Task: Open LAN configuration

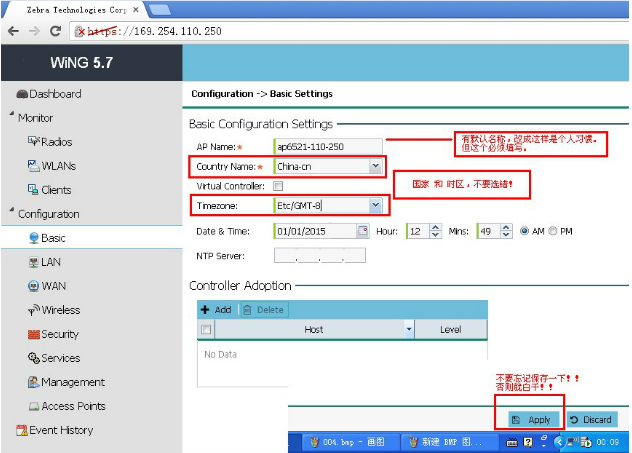Action: coord(45,262)
